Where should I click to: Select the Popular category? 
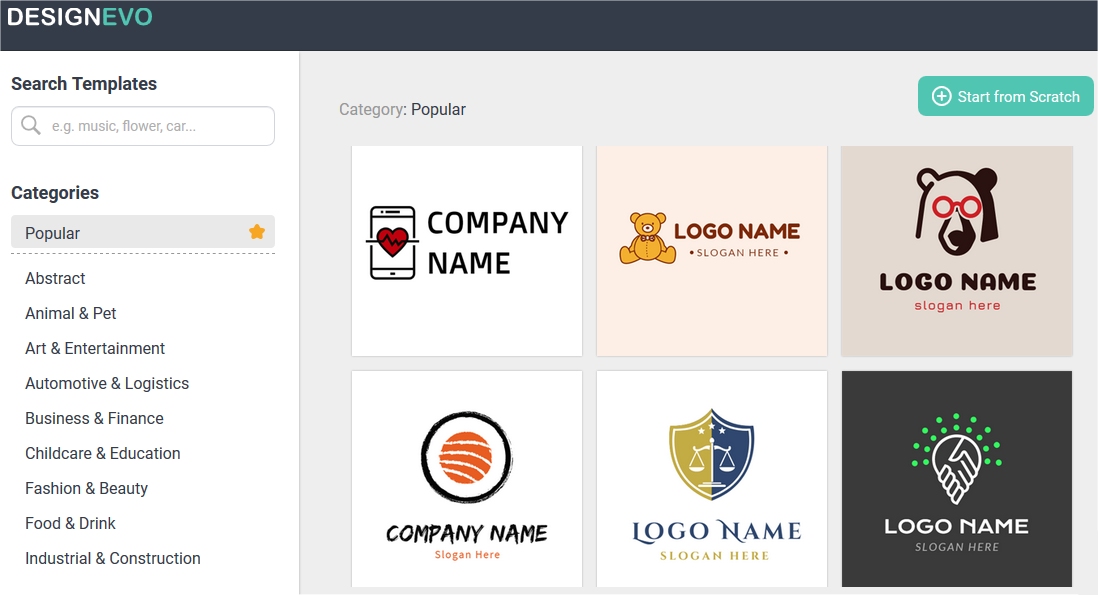[x=143, y=232]
